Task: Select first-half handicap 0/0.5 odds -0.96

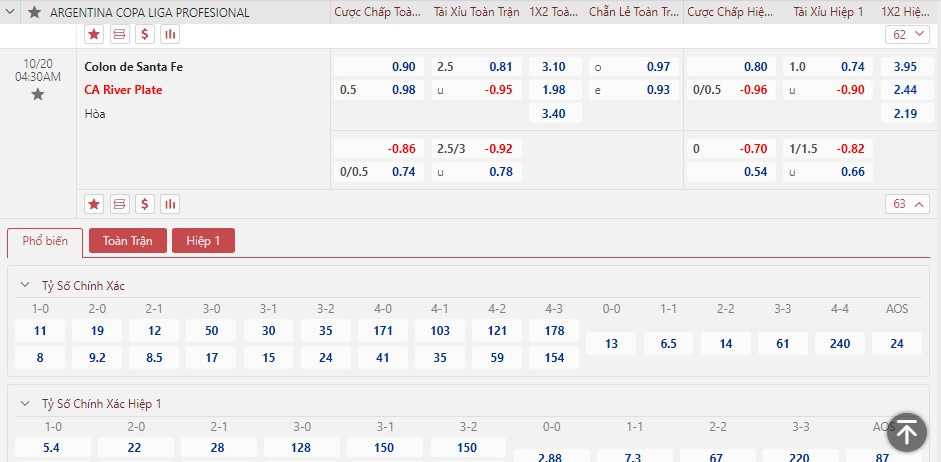Action: click(731, 90)
